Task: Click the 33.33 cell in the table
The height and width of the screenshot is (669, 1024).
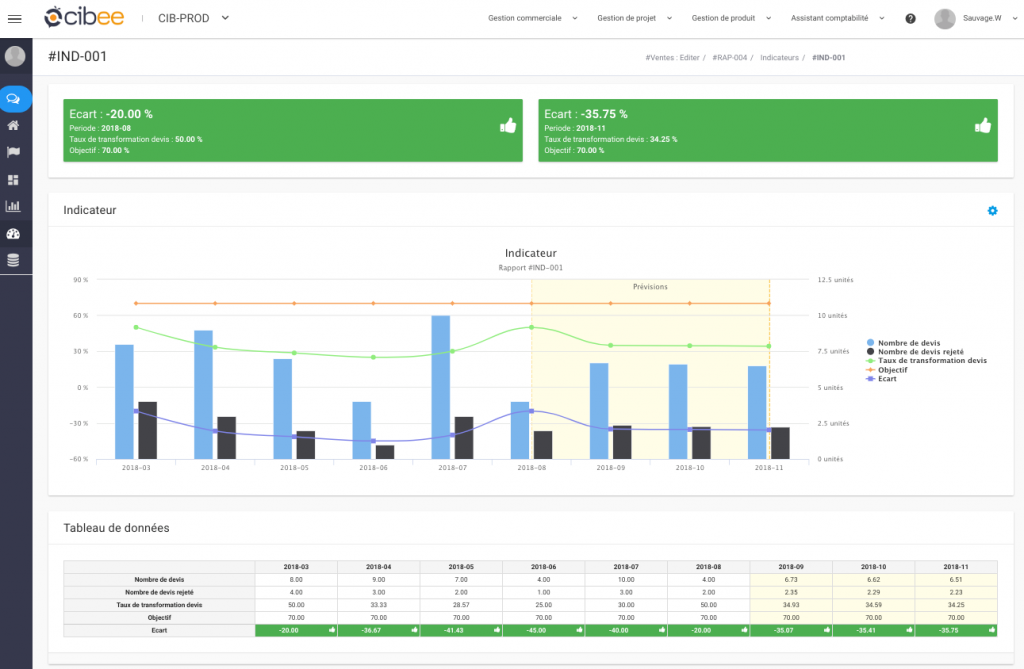Action: pyautogui.click(x=378, y=605)
